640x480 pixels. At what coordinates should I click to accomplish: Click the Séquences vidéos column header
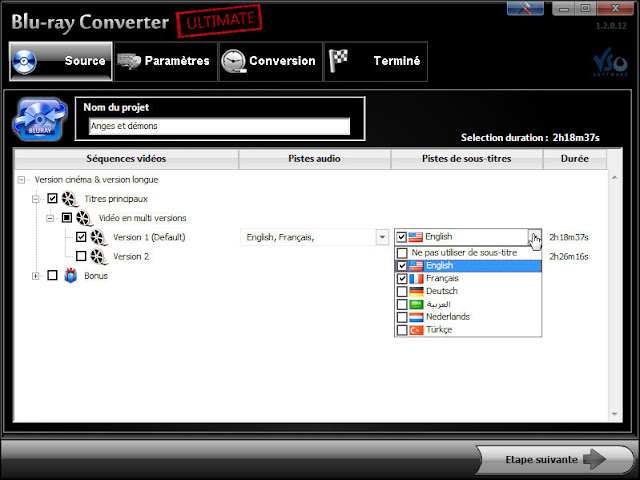pos(126,159)
